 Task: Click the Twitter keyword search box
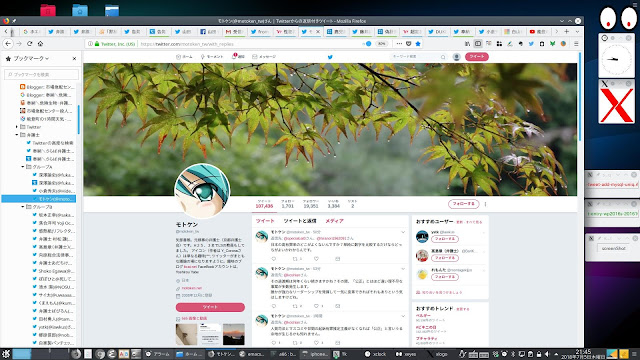[x=418, y=57]
